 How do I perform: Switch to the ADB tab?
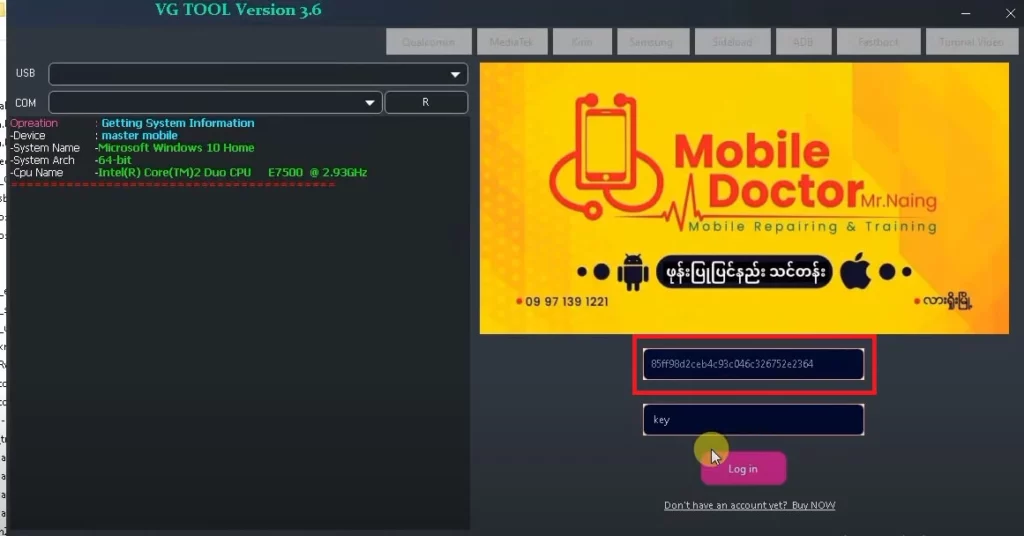point(803,42)
